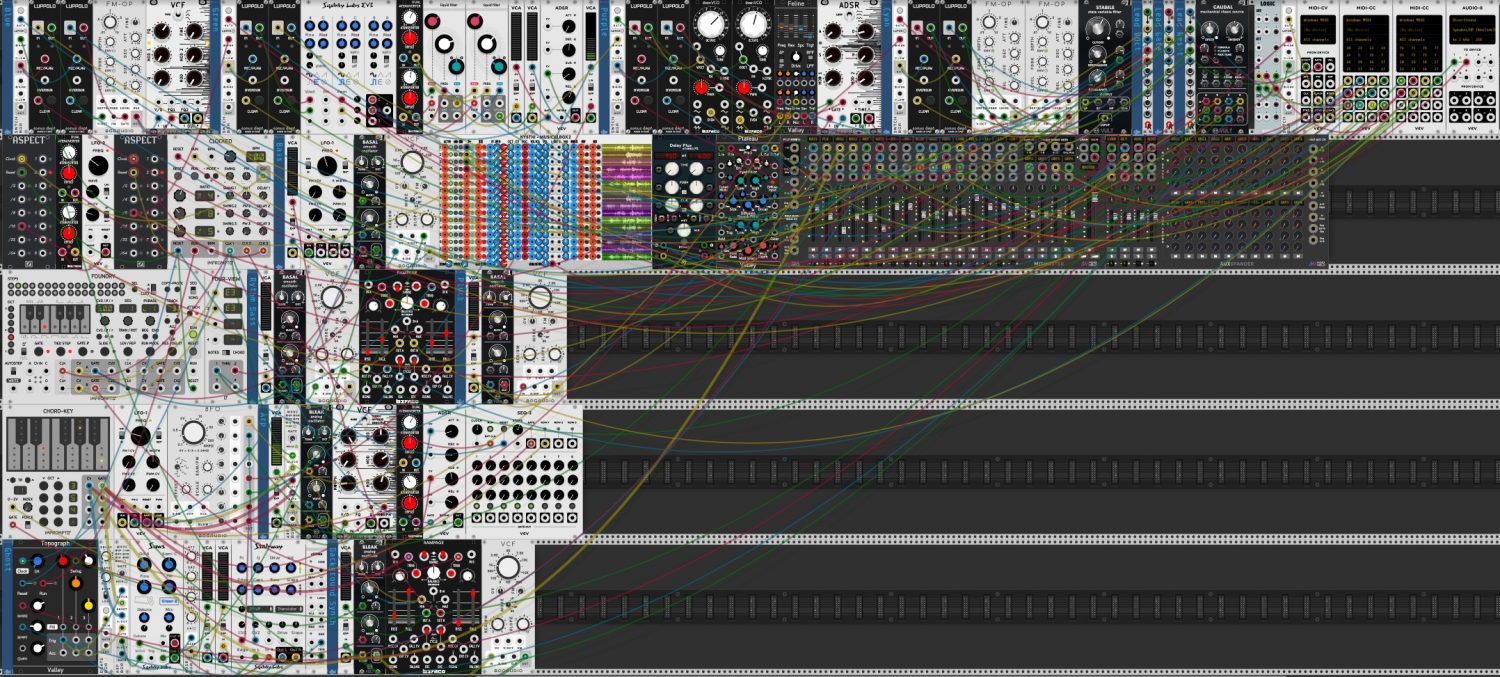
Task: Click the GATE output jack on MIDI-CV
Action: (x=1317, y=67)
